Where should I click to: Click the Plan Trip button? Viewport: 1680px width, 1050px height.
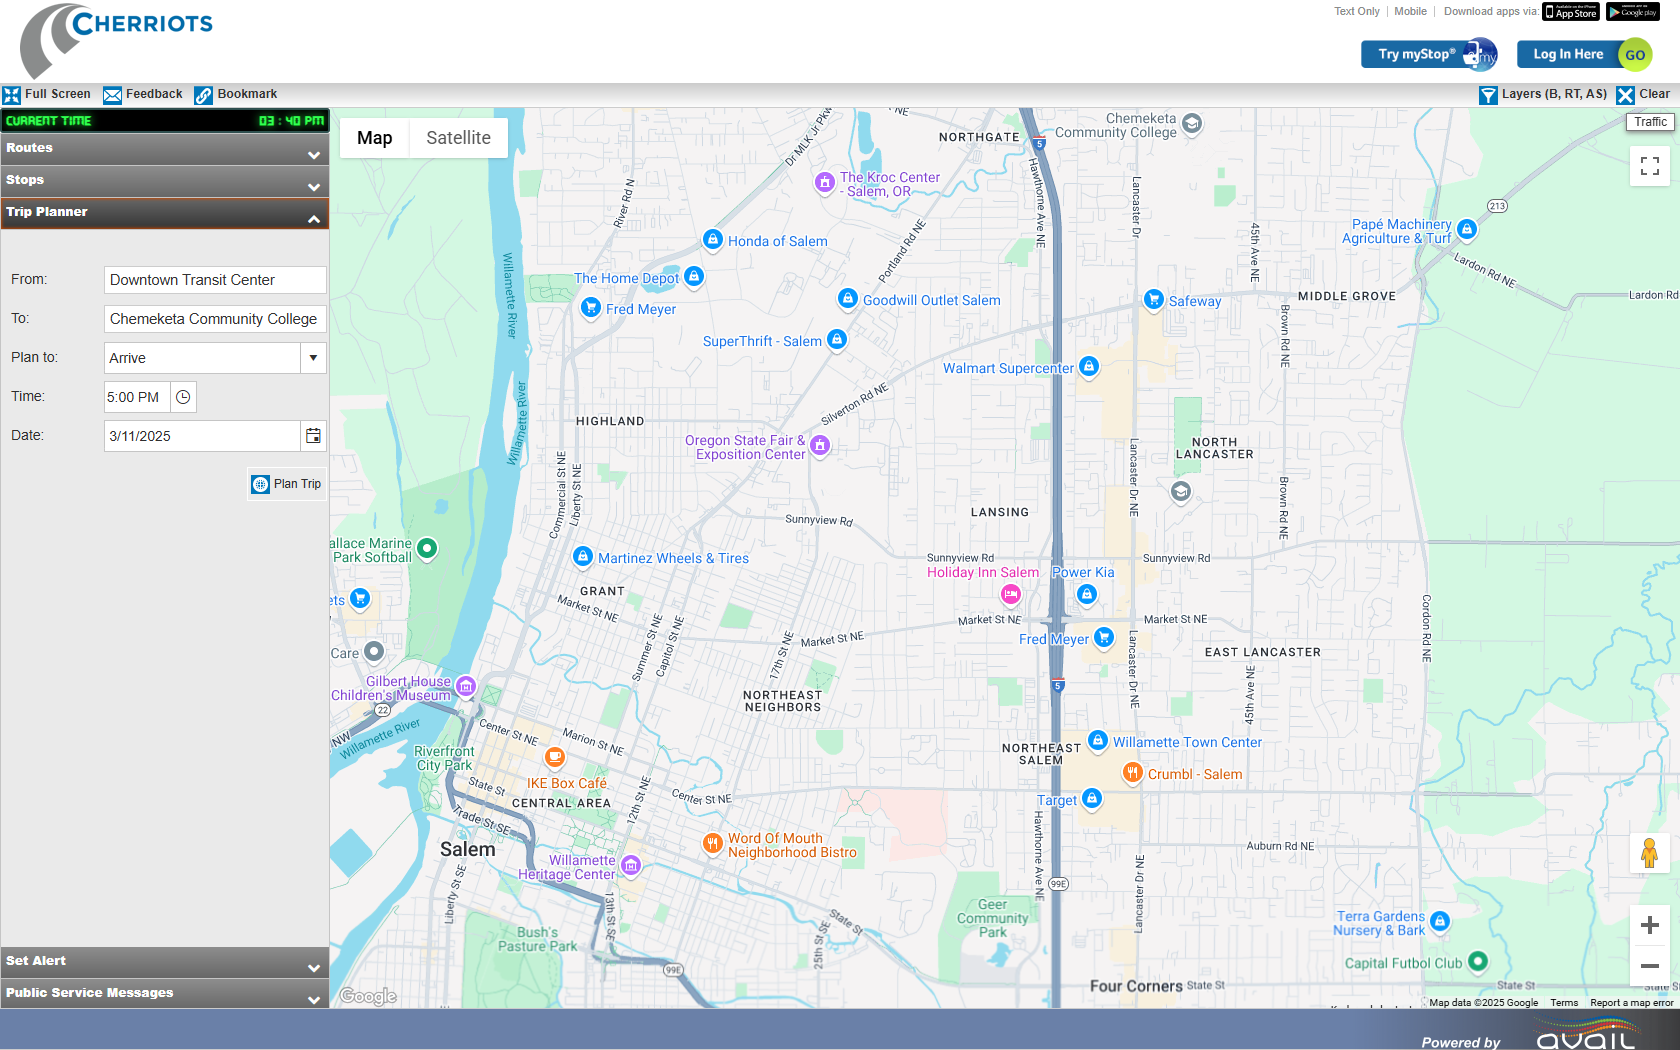pos(287,484)
